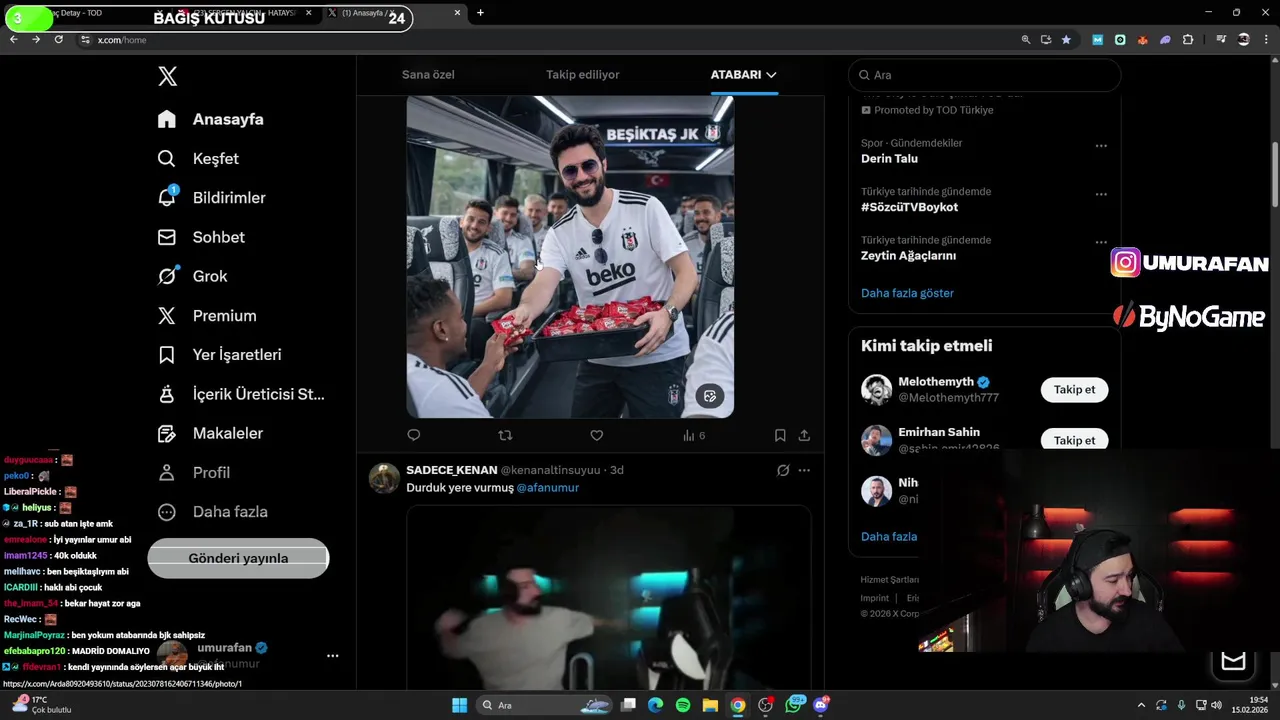Viewport: 1280px width, 720px height.
Task: Open Premium page
Action: [x=207, y=315]
